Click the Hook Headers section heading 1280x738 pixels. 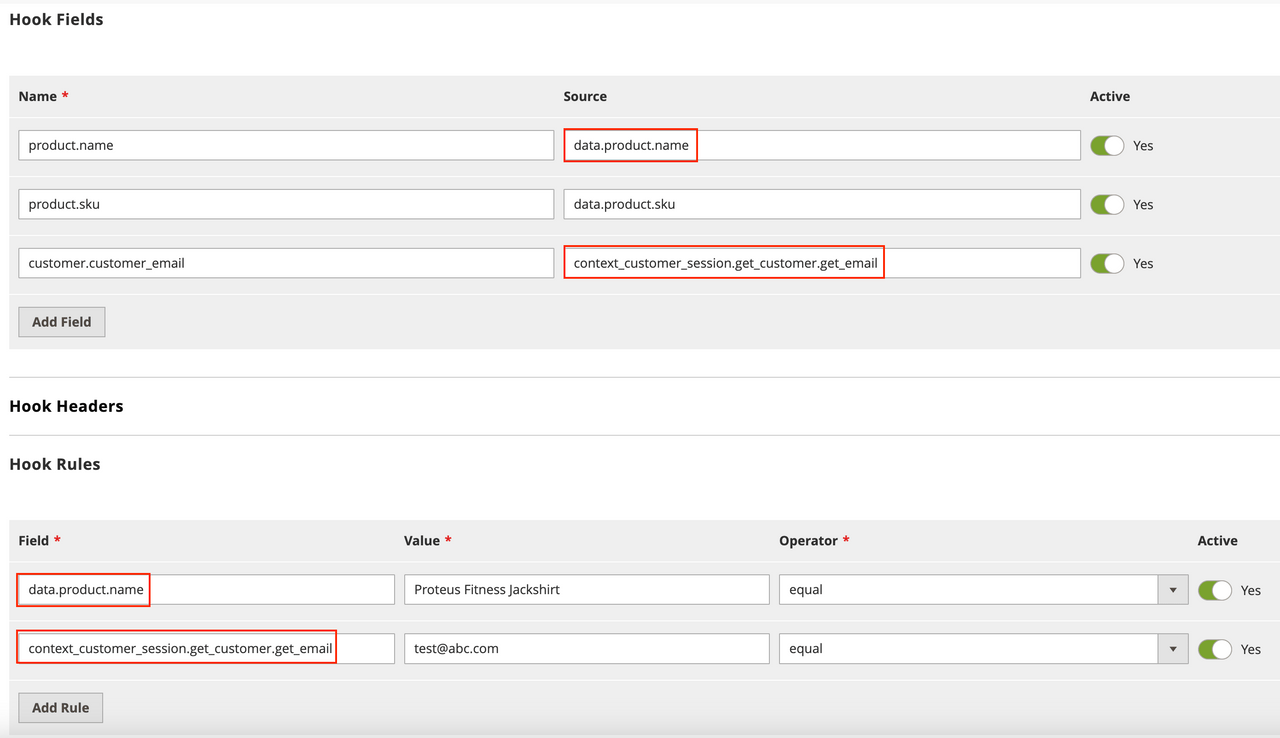point(66,406)
